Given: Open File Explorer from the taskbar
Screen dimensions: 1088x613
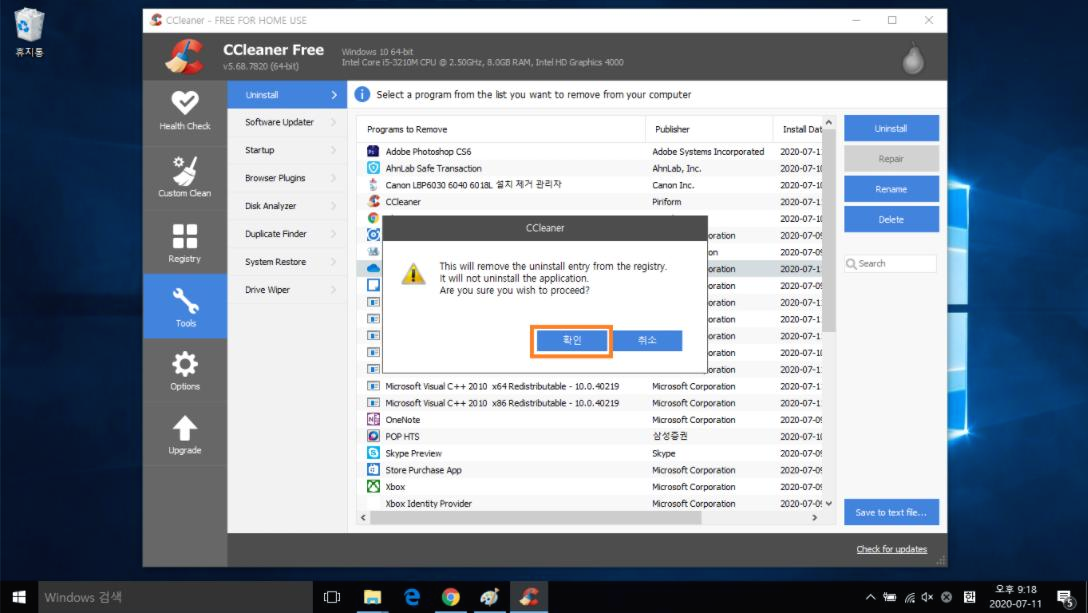Looking at the screenshot, I should (373, 597).
